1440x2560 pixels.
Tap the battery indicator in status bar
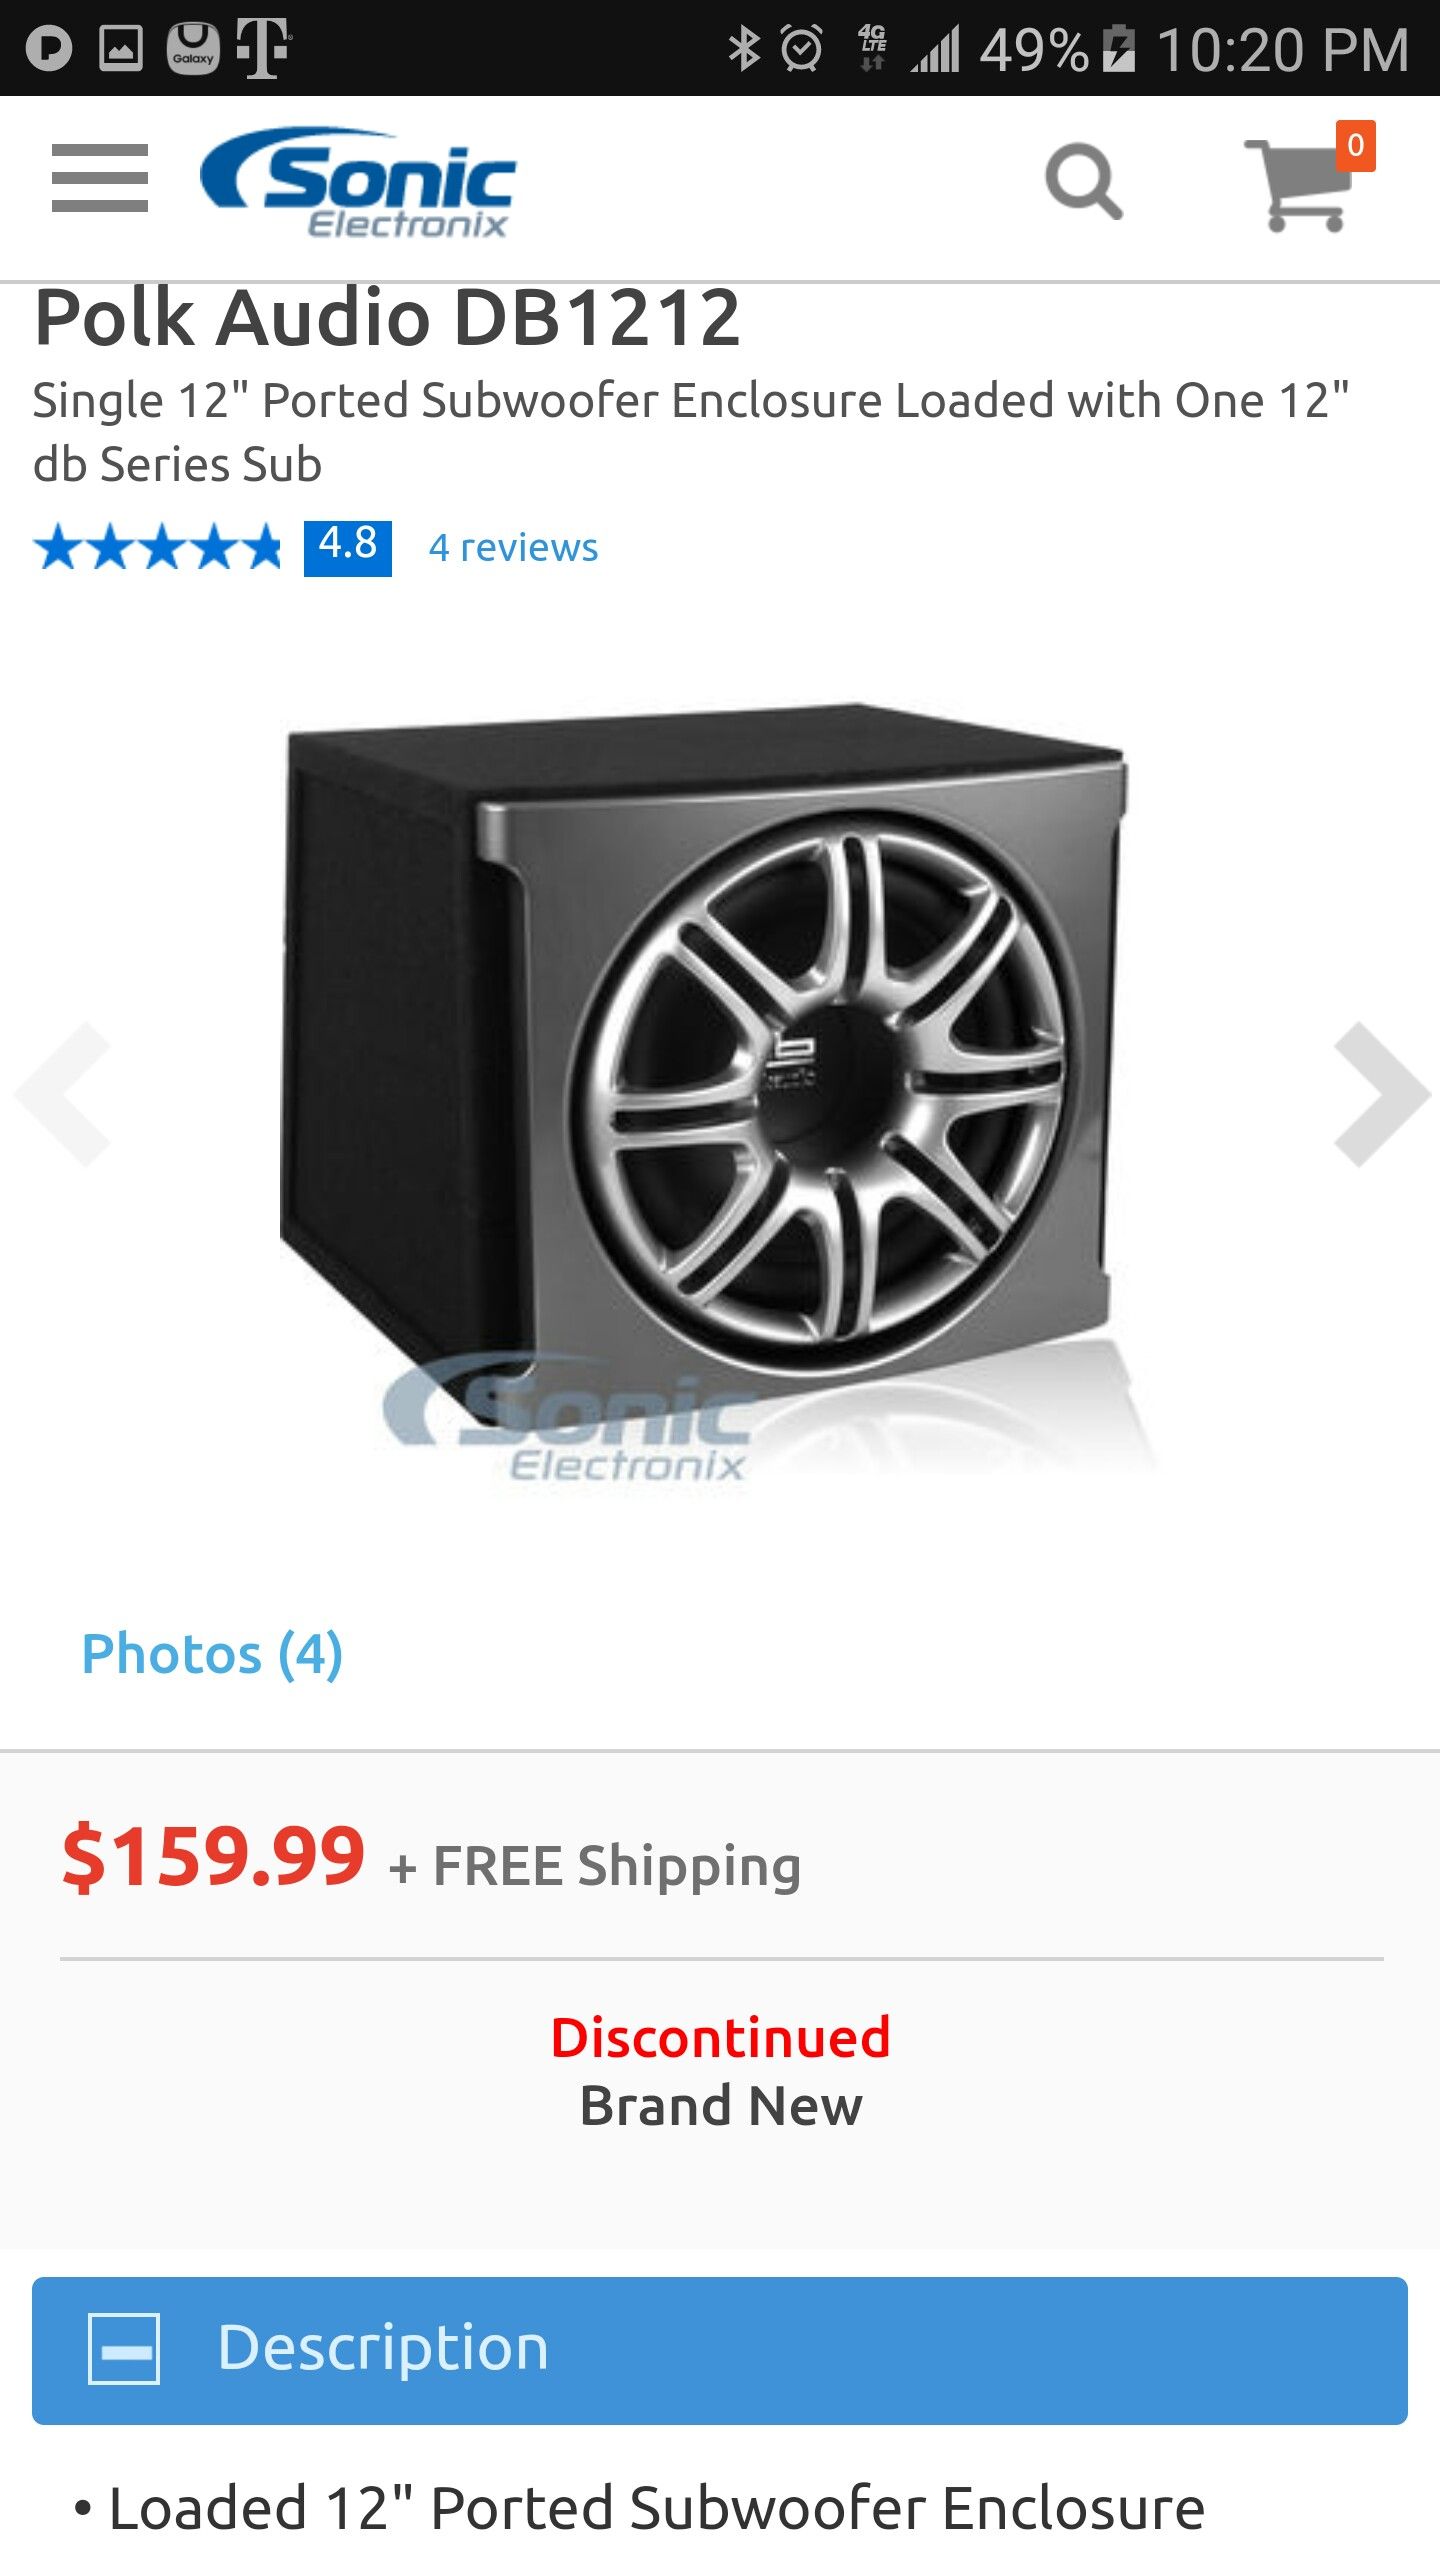click(x=1118, y=49)
